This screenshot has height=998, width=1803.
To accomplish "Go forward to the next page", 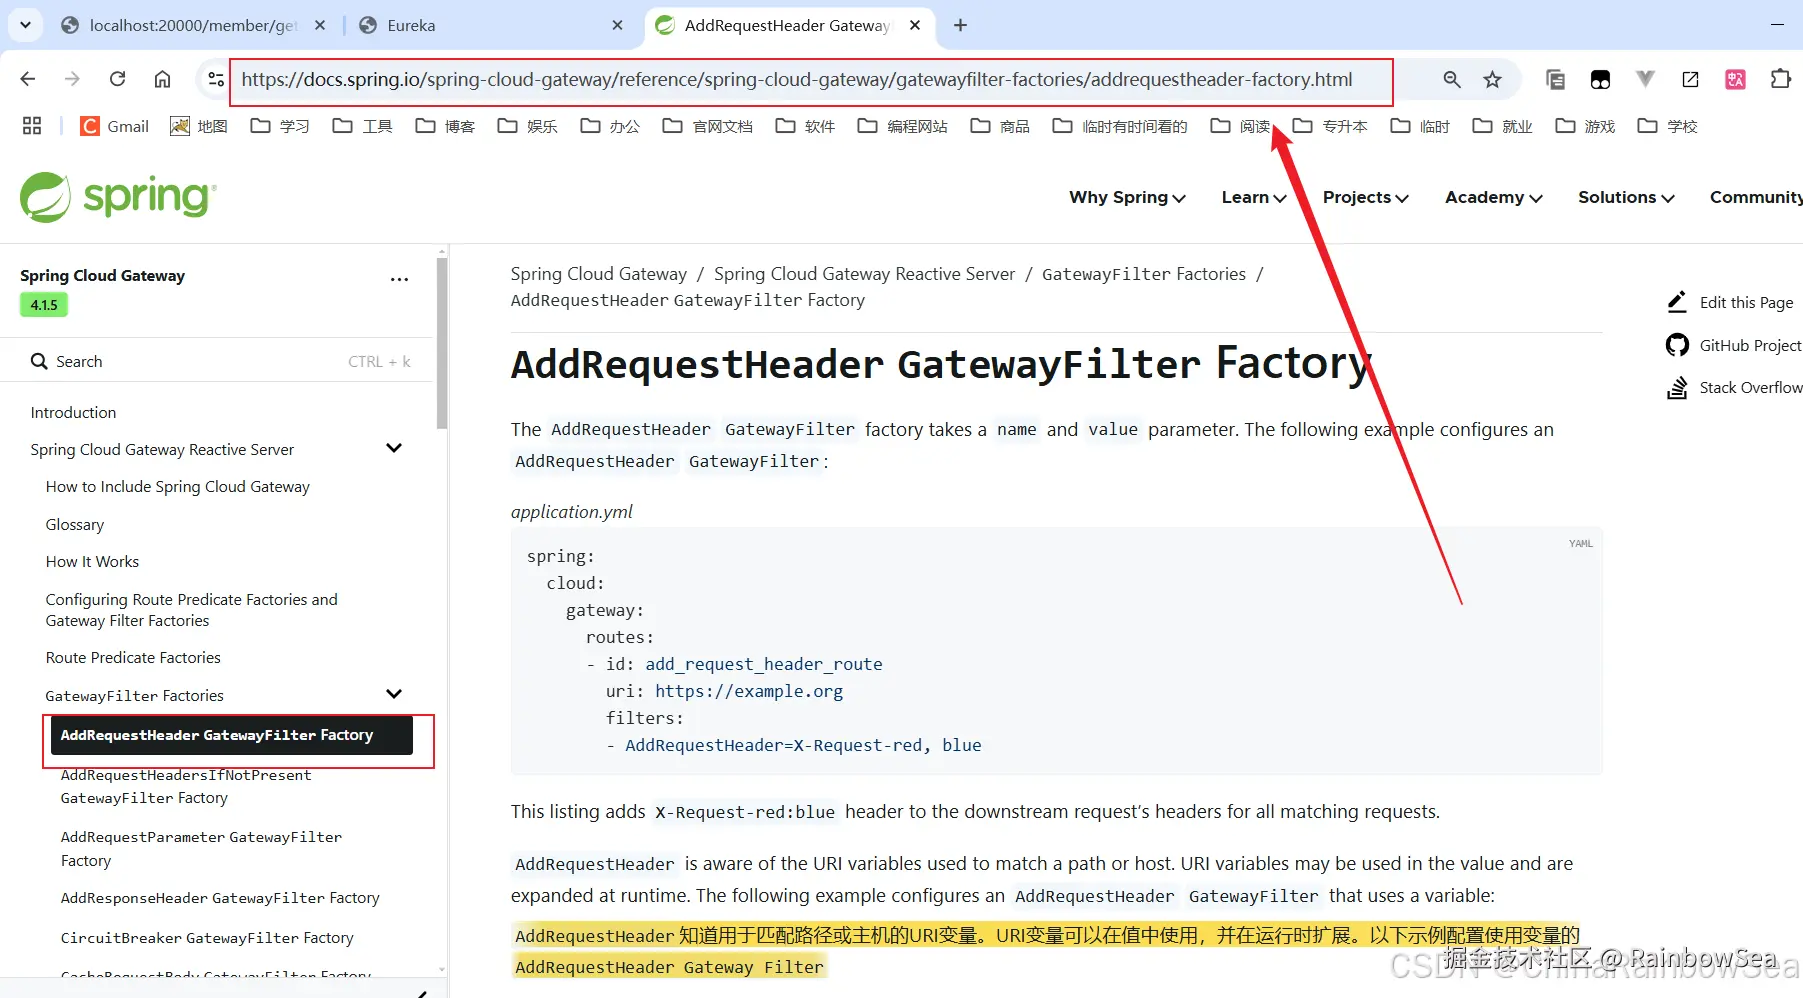I will [72, 79].
